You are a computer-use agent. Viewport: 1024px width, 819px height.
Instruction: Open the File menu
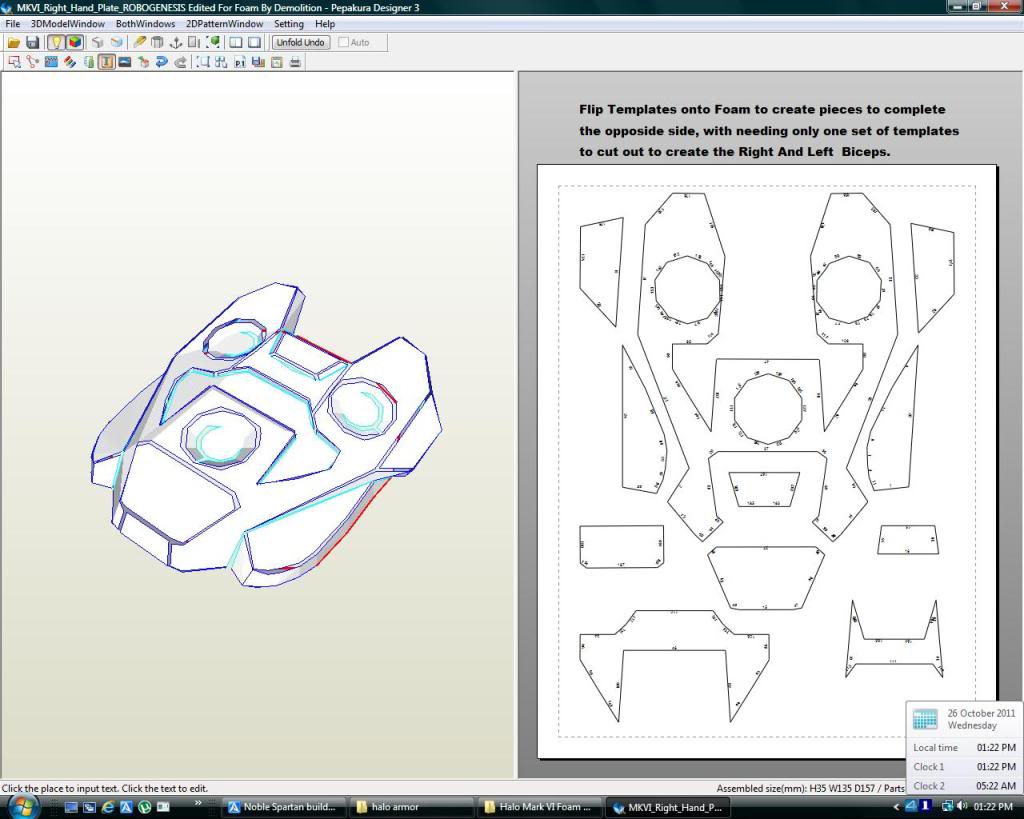coord(13,24)
